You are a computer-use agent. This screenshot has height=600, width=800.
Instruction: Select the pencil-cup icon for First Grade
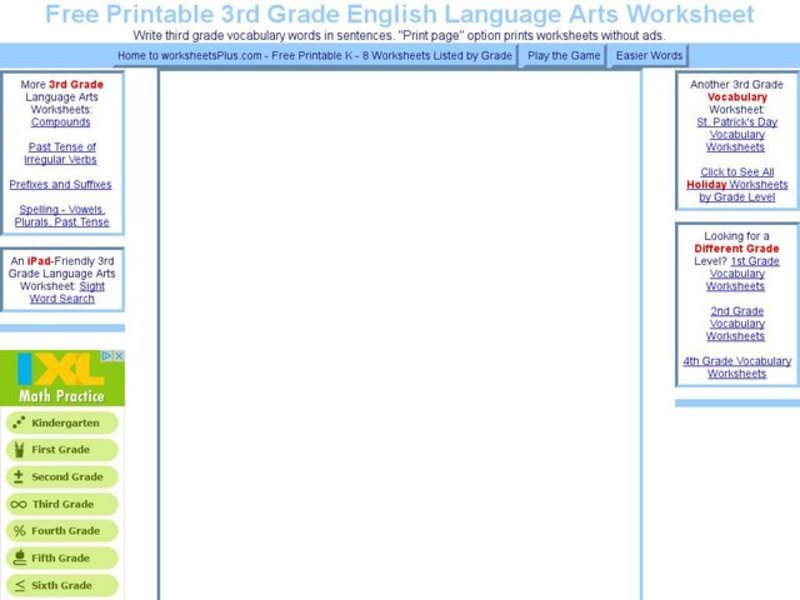pyautogui.click(x=19, y=450)
